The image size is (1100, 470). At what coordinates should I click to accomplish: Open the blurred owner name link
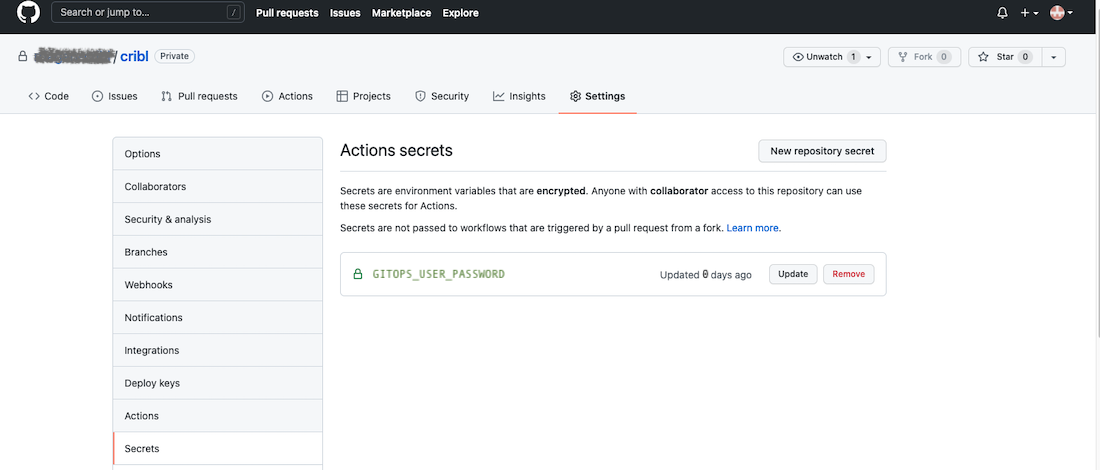point(75,56)
